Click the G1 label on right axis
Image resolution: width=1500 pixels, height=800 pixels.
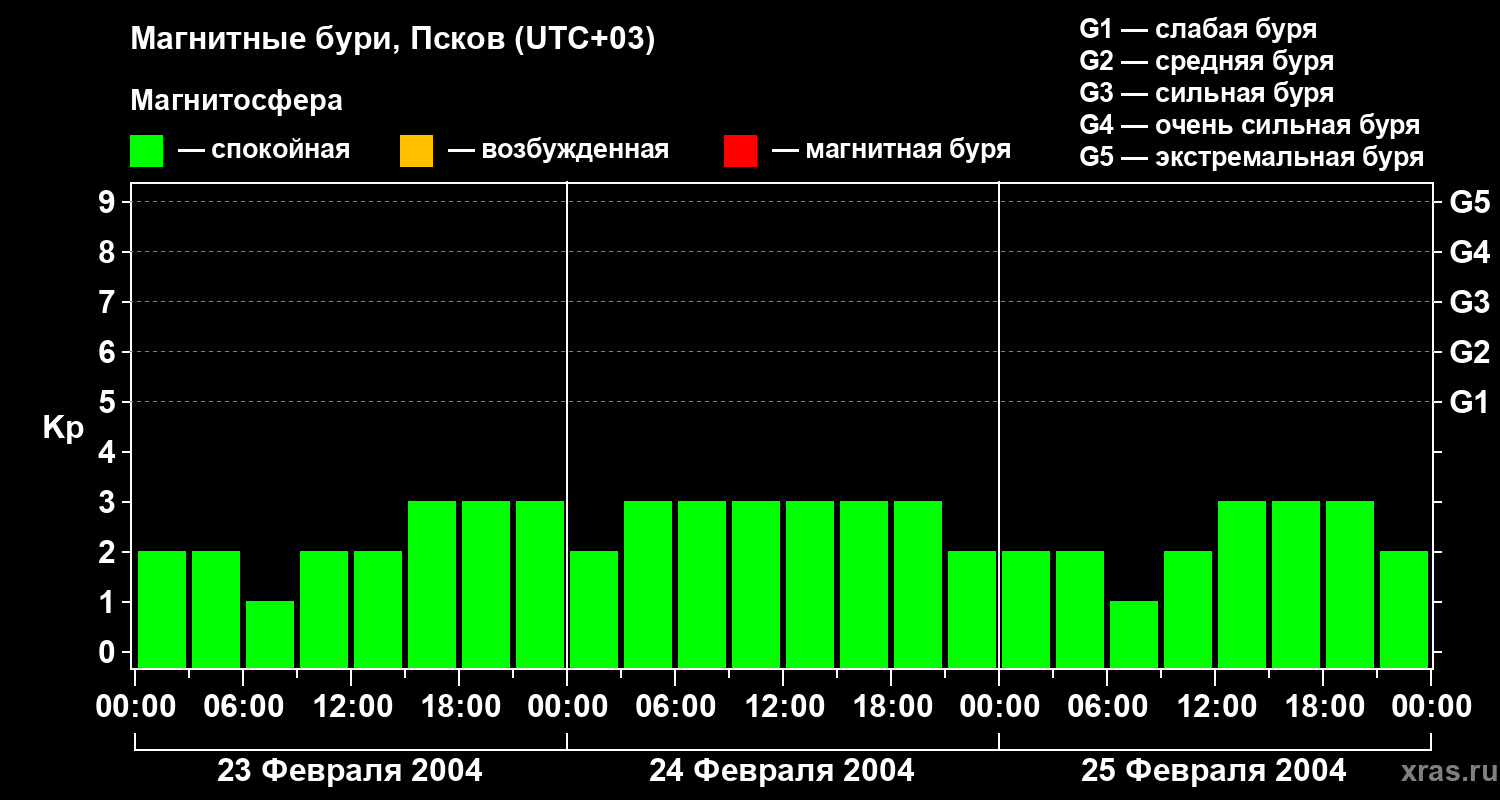tap(1469, 402)
